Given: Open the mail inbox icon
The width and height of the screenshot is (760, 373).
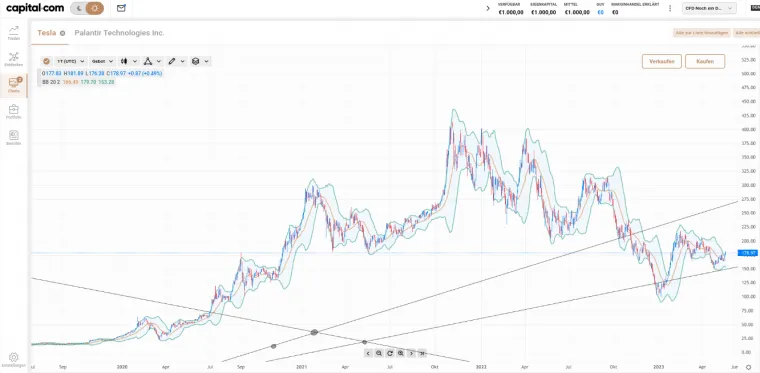Looking at the screenshot, I should point(121,8).
